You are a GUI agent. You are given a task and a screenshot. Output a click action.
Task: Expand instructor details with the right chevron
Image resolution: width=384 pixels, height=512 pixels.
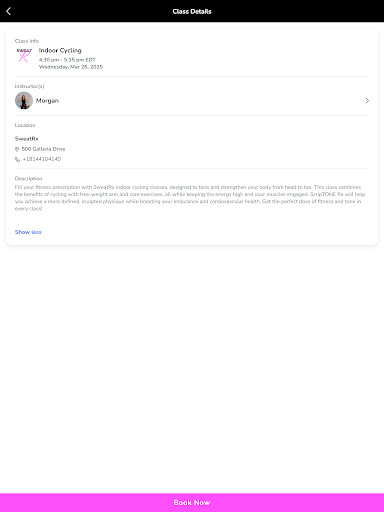(367, 100)
